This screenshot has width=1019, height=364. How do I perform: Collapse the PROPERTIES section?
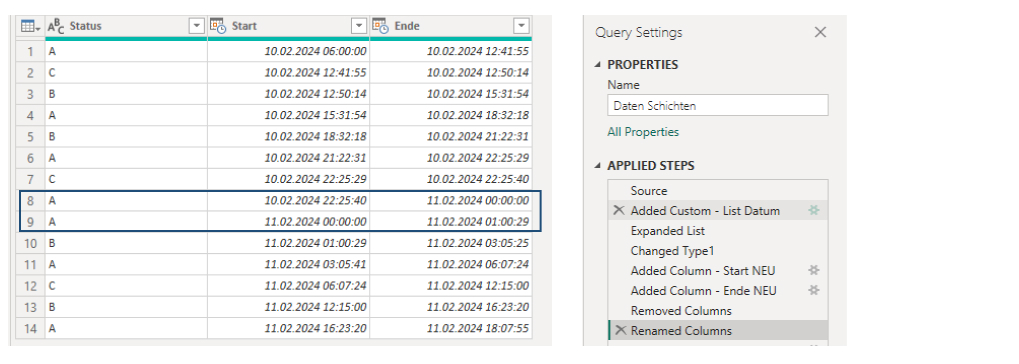click(x=598, y=65)
